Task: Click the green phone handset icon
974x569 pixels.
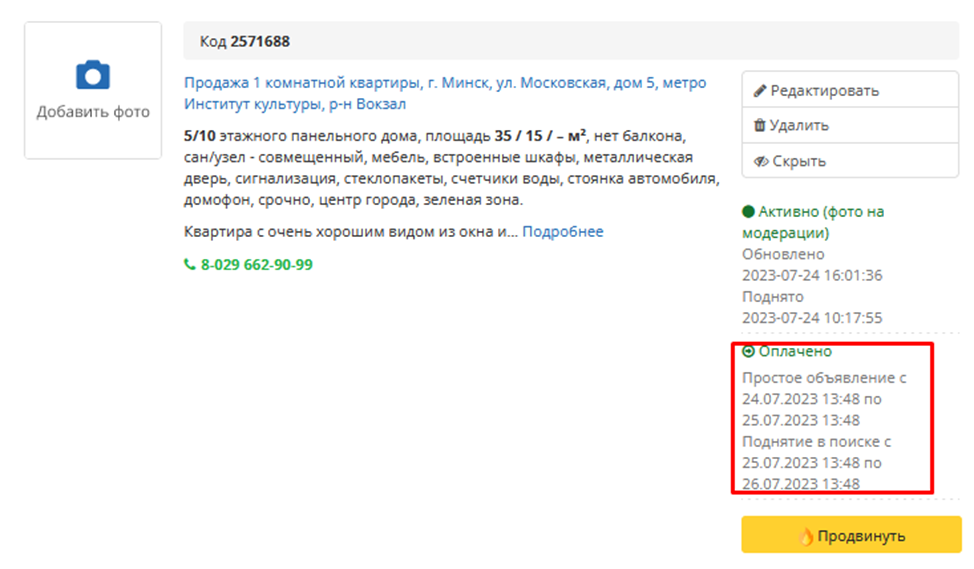Action: click(189, 265)
